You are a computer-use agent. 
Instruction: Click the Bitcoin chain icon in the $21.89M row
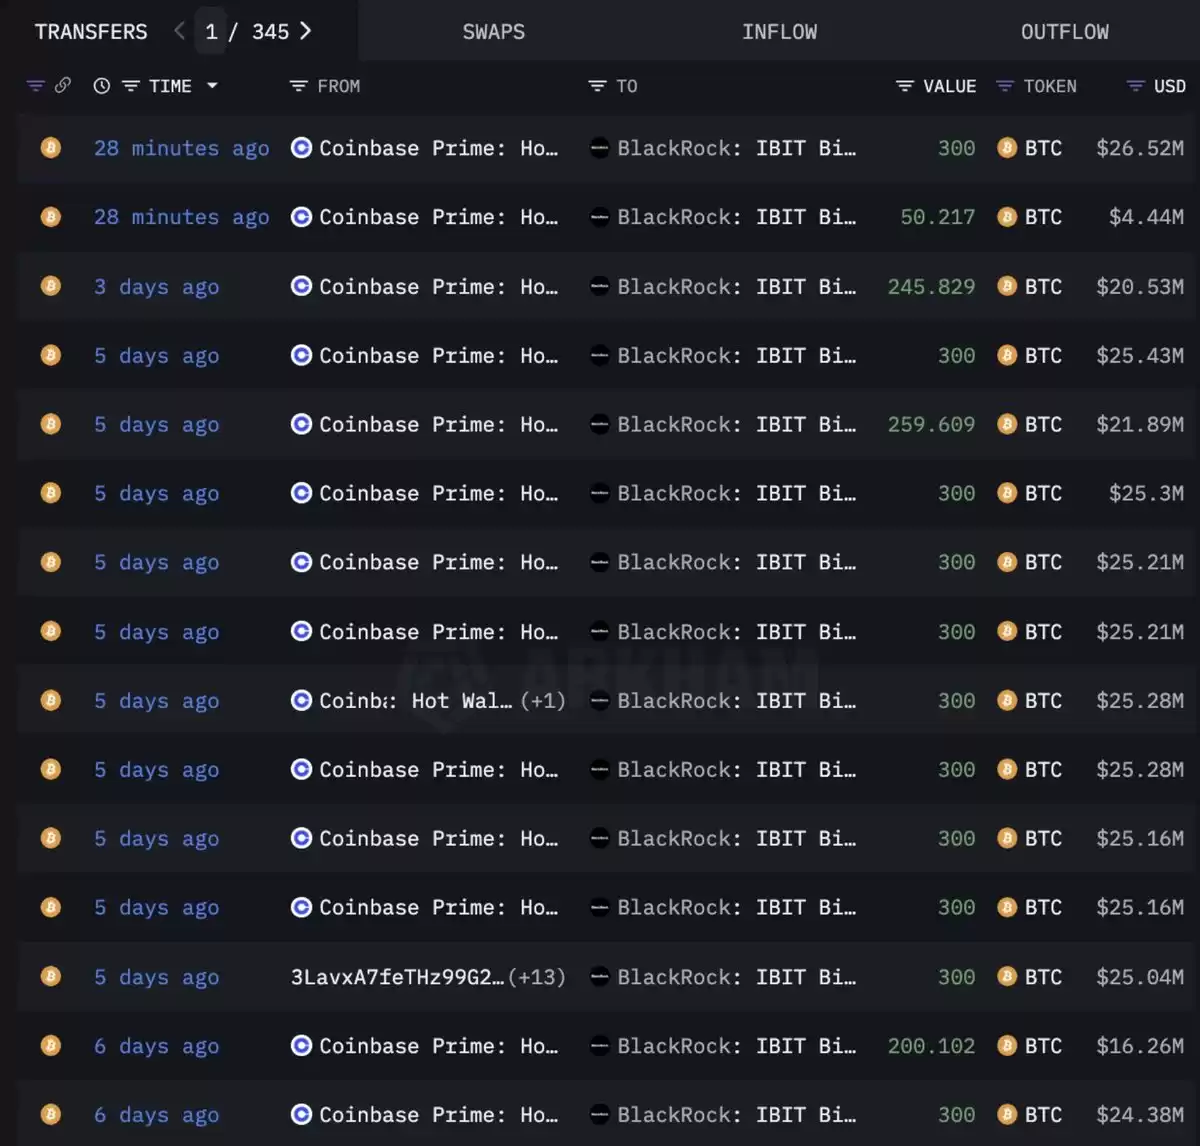pyautogui.click(x=51, y=425)
